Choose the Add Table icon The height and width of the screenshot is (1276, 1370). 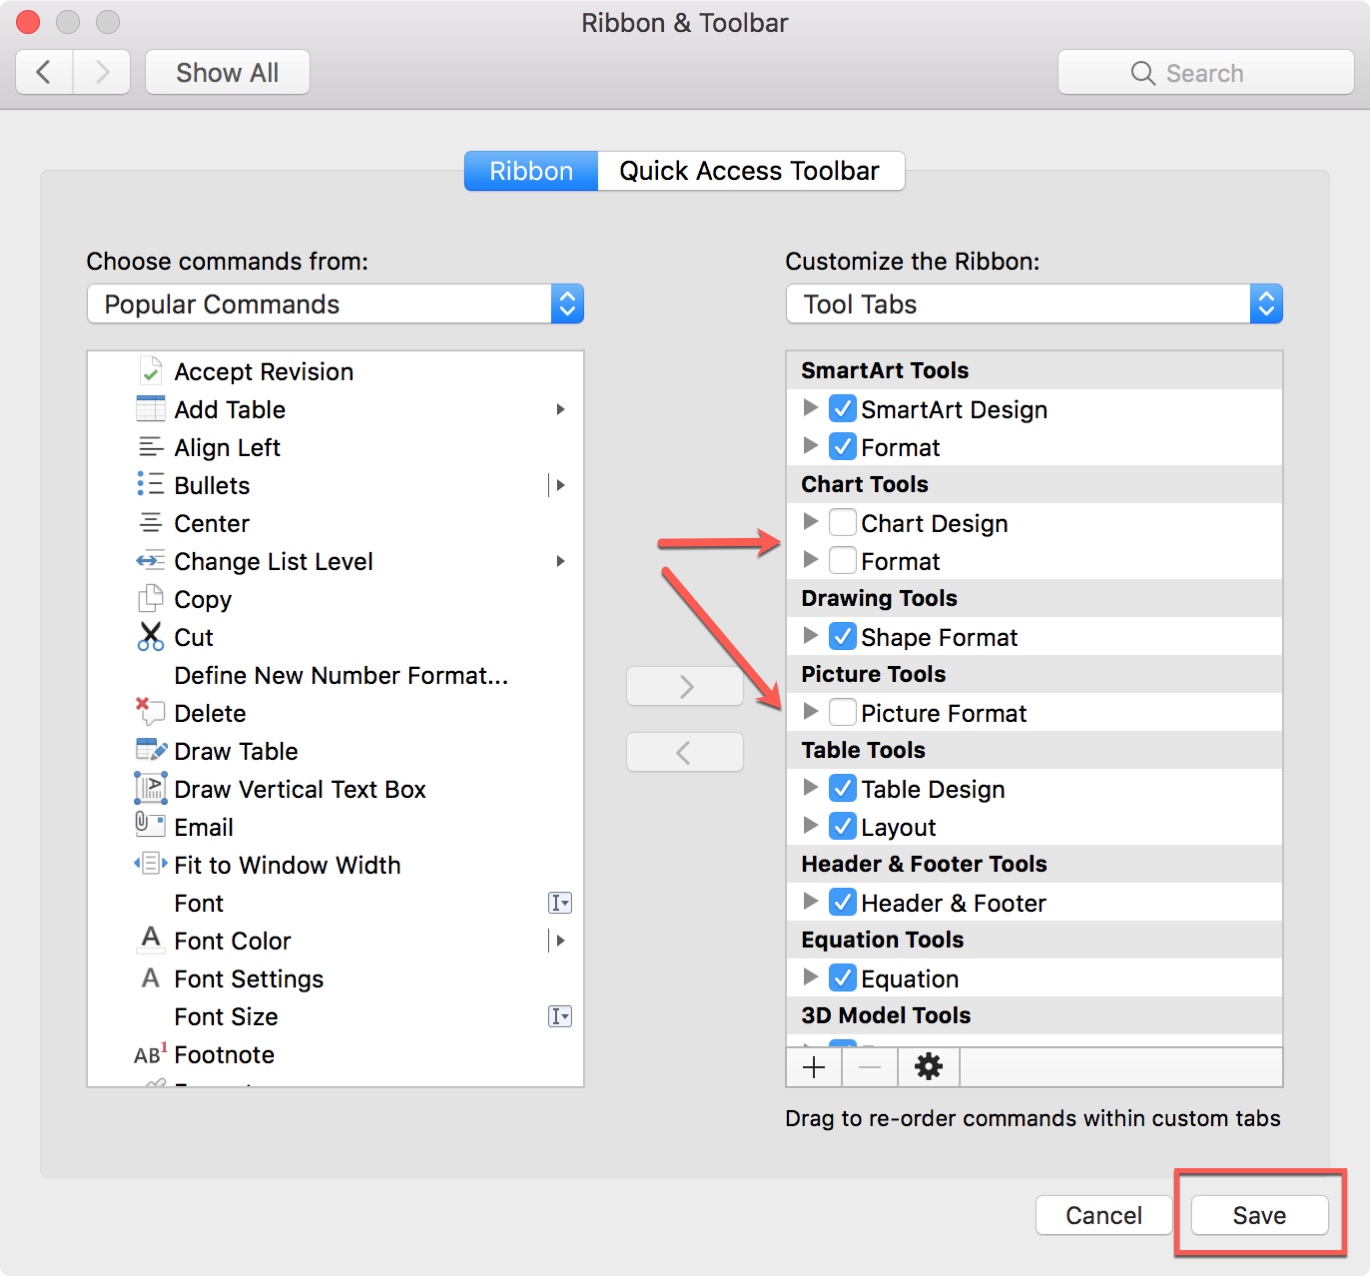click(x=151, y=409)
